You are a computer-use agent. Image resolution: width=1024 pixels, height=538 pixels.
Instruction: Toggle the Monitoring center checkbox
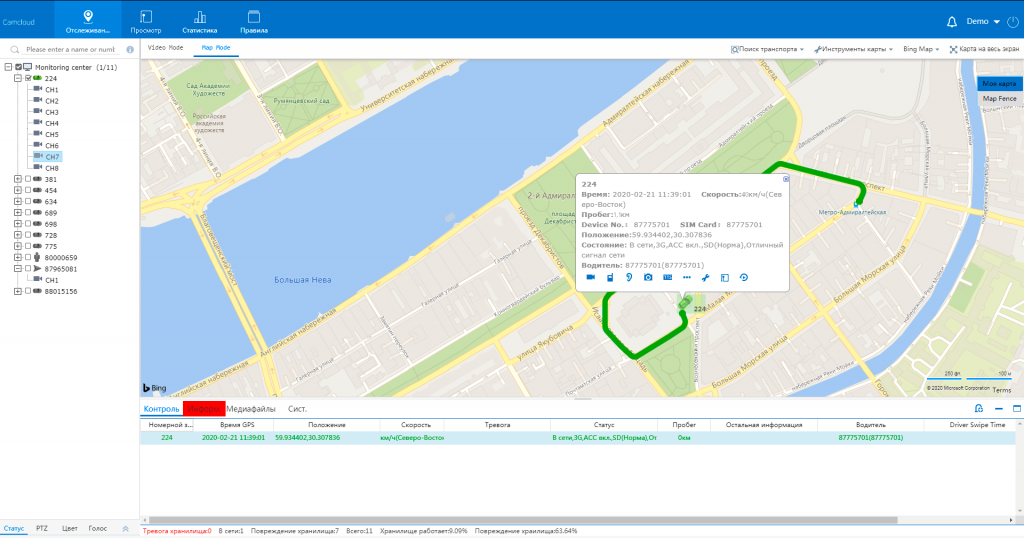click(18, 67)
